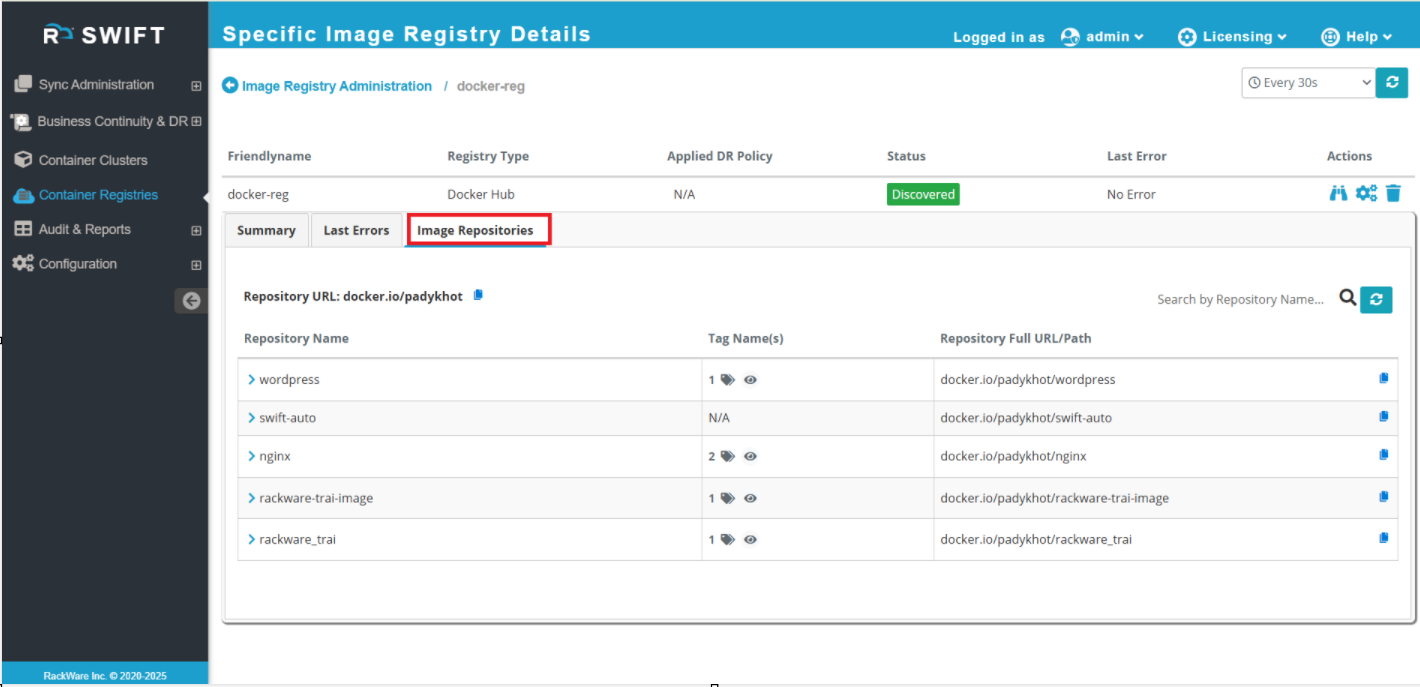Click the back arrow beside Image Registry Administration

click(x=230, y=86)
